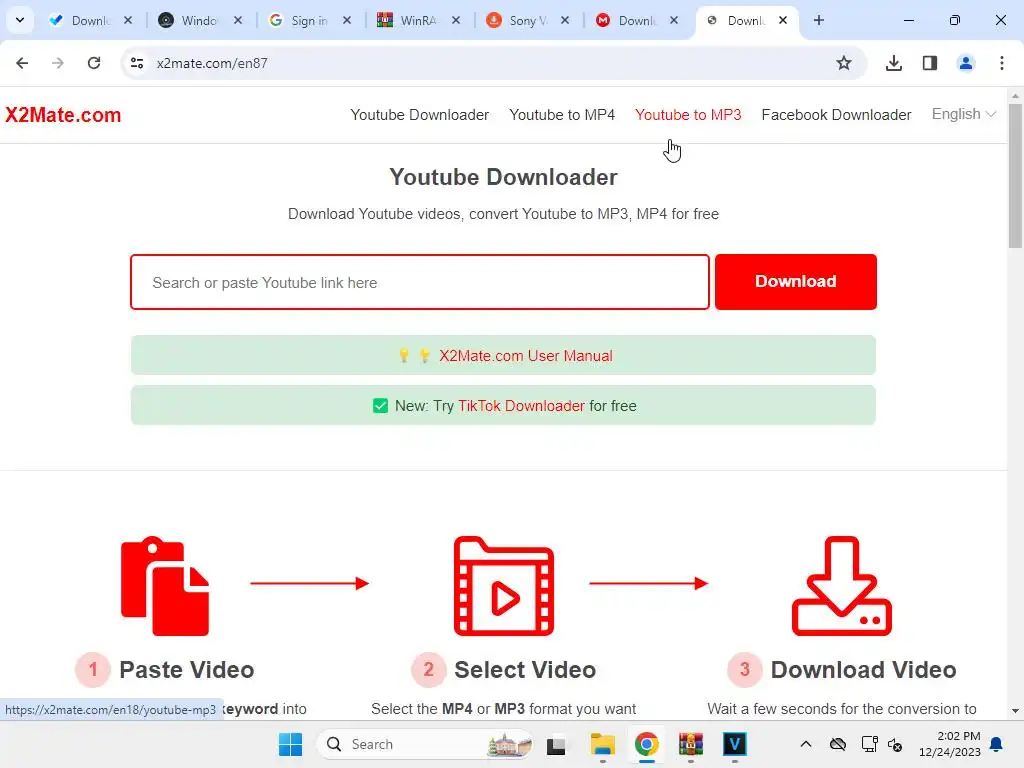Screen dimensions: 1024x768
Task: Open File Explorer from taskbar
Action: [603, 744]
